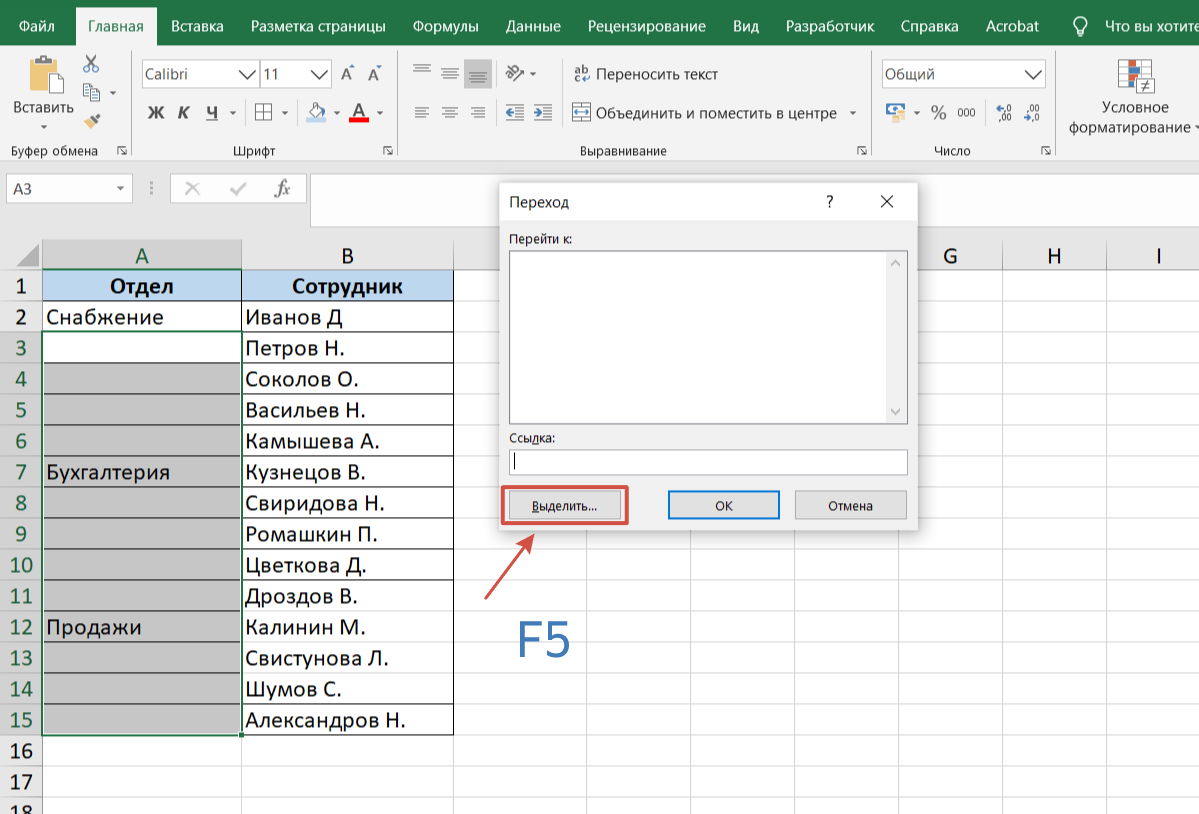The image size is (1199, 814).
Task: Click the Borders icon
Action: 263,112
